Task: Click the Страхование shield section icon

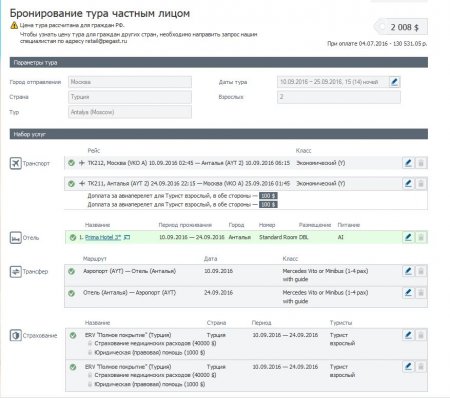Action: pos(16,335)
